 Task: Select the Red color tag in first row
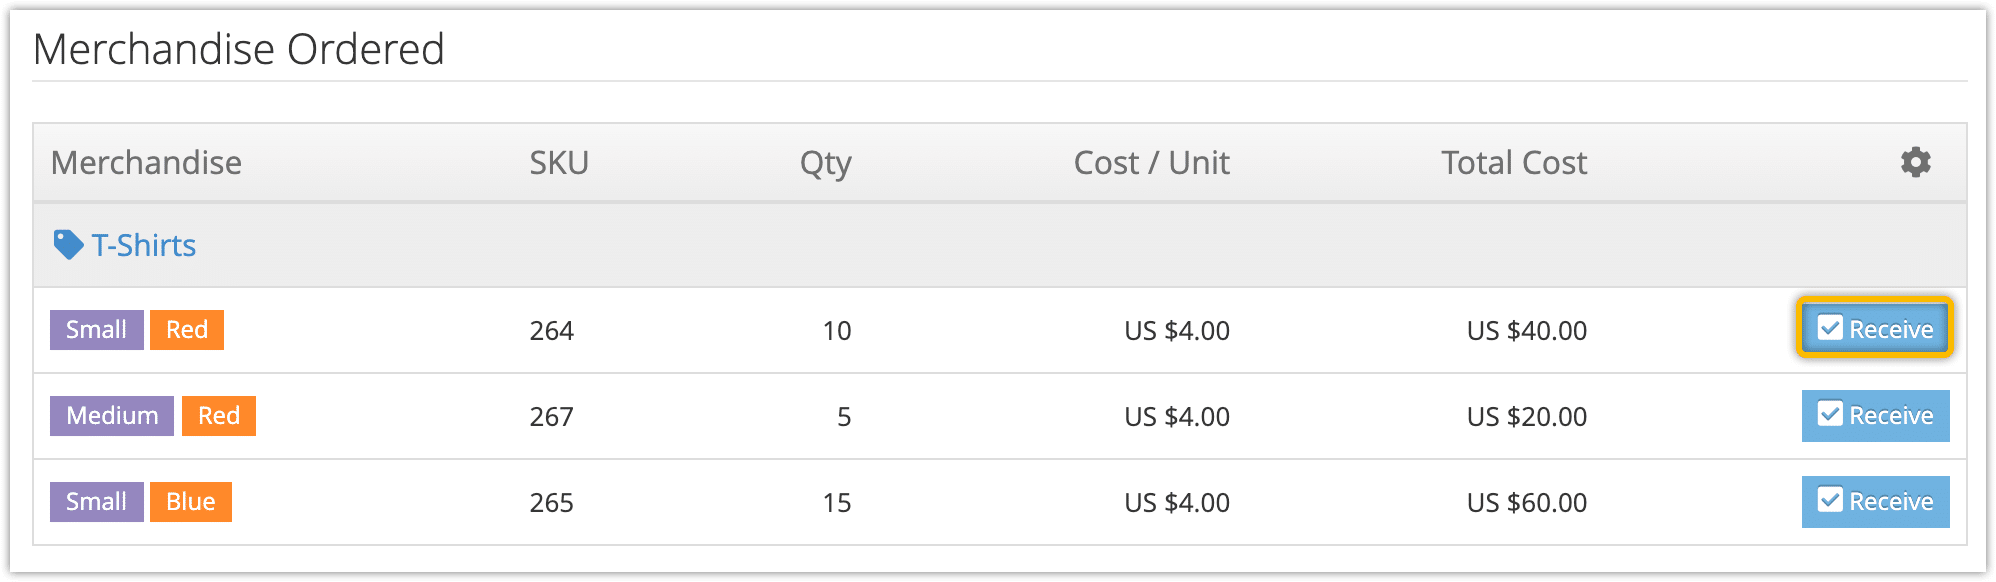pos(187,329)
